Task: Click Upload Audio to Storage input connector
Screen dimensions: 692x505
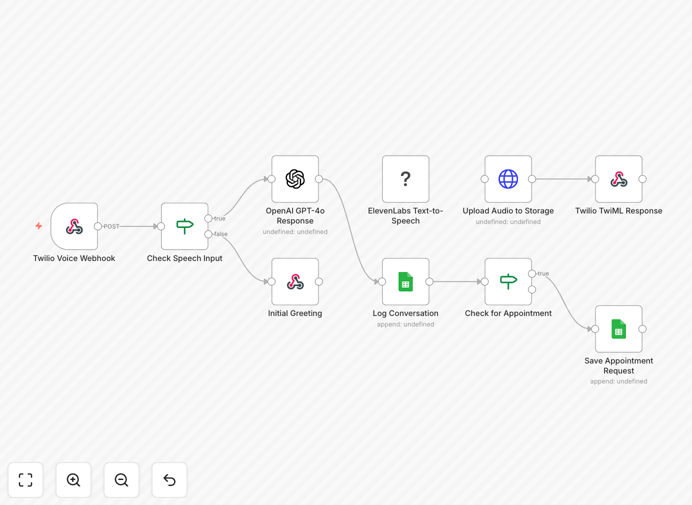Action: pos(485,179)
